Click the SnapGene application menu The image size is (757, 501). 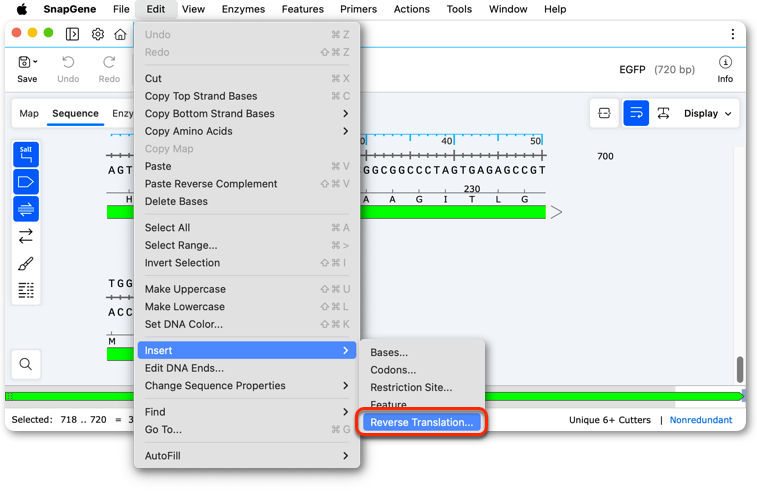pyautogui.click(x=70, y=9)
